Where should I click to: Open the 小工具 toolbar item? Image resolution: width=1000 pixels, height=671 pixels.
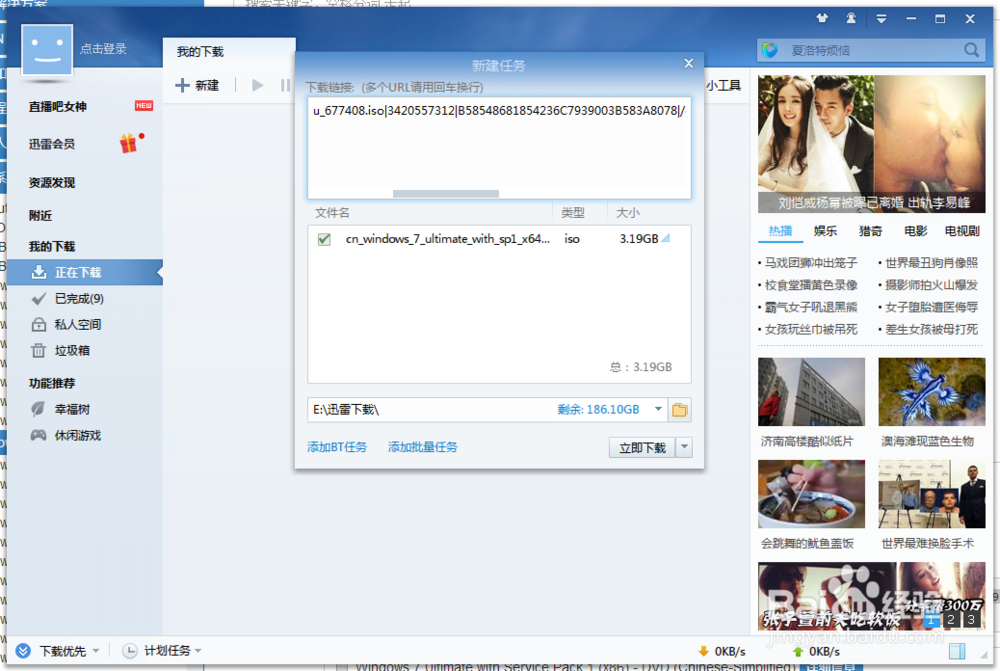click(723, 85)
